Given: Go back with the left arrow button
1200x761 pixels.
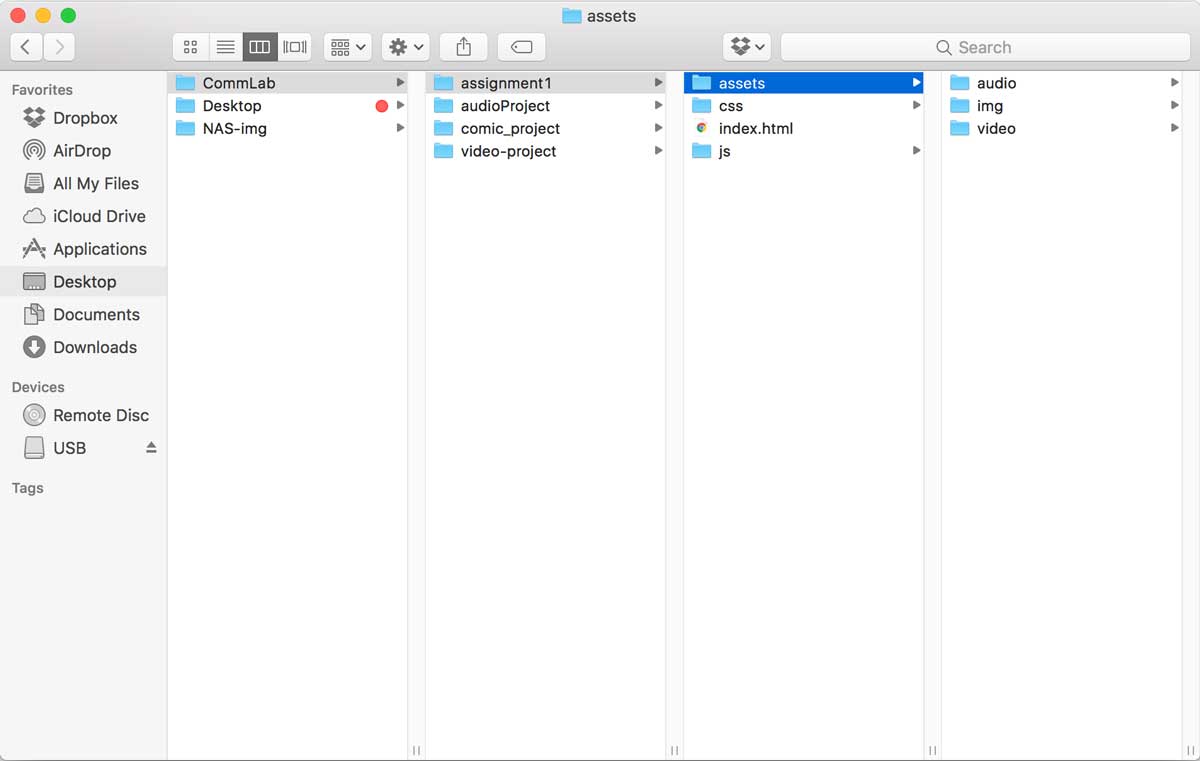Looking at the screenshot, I should coord(26,47).
